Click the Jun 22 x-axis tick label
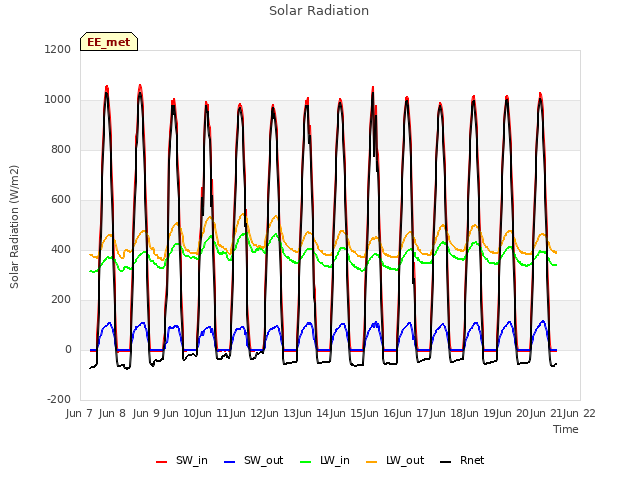The height and width of the screenshot is (480, 640). tap(579, 413)
